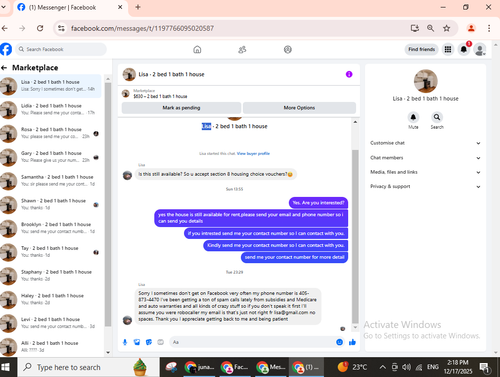Screen dimensions: 500x377
Task: Open Windows Start menu
Action: tap(5, 367)
